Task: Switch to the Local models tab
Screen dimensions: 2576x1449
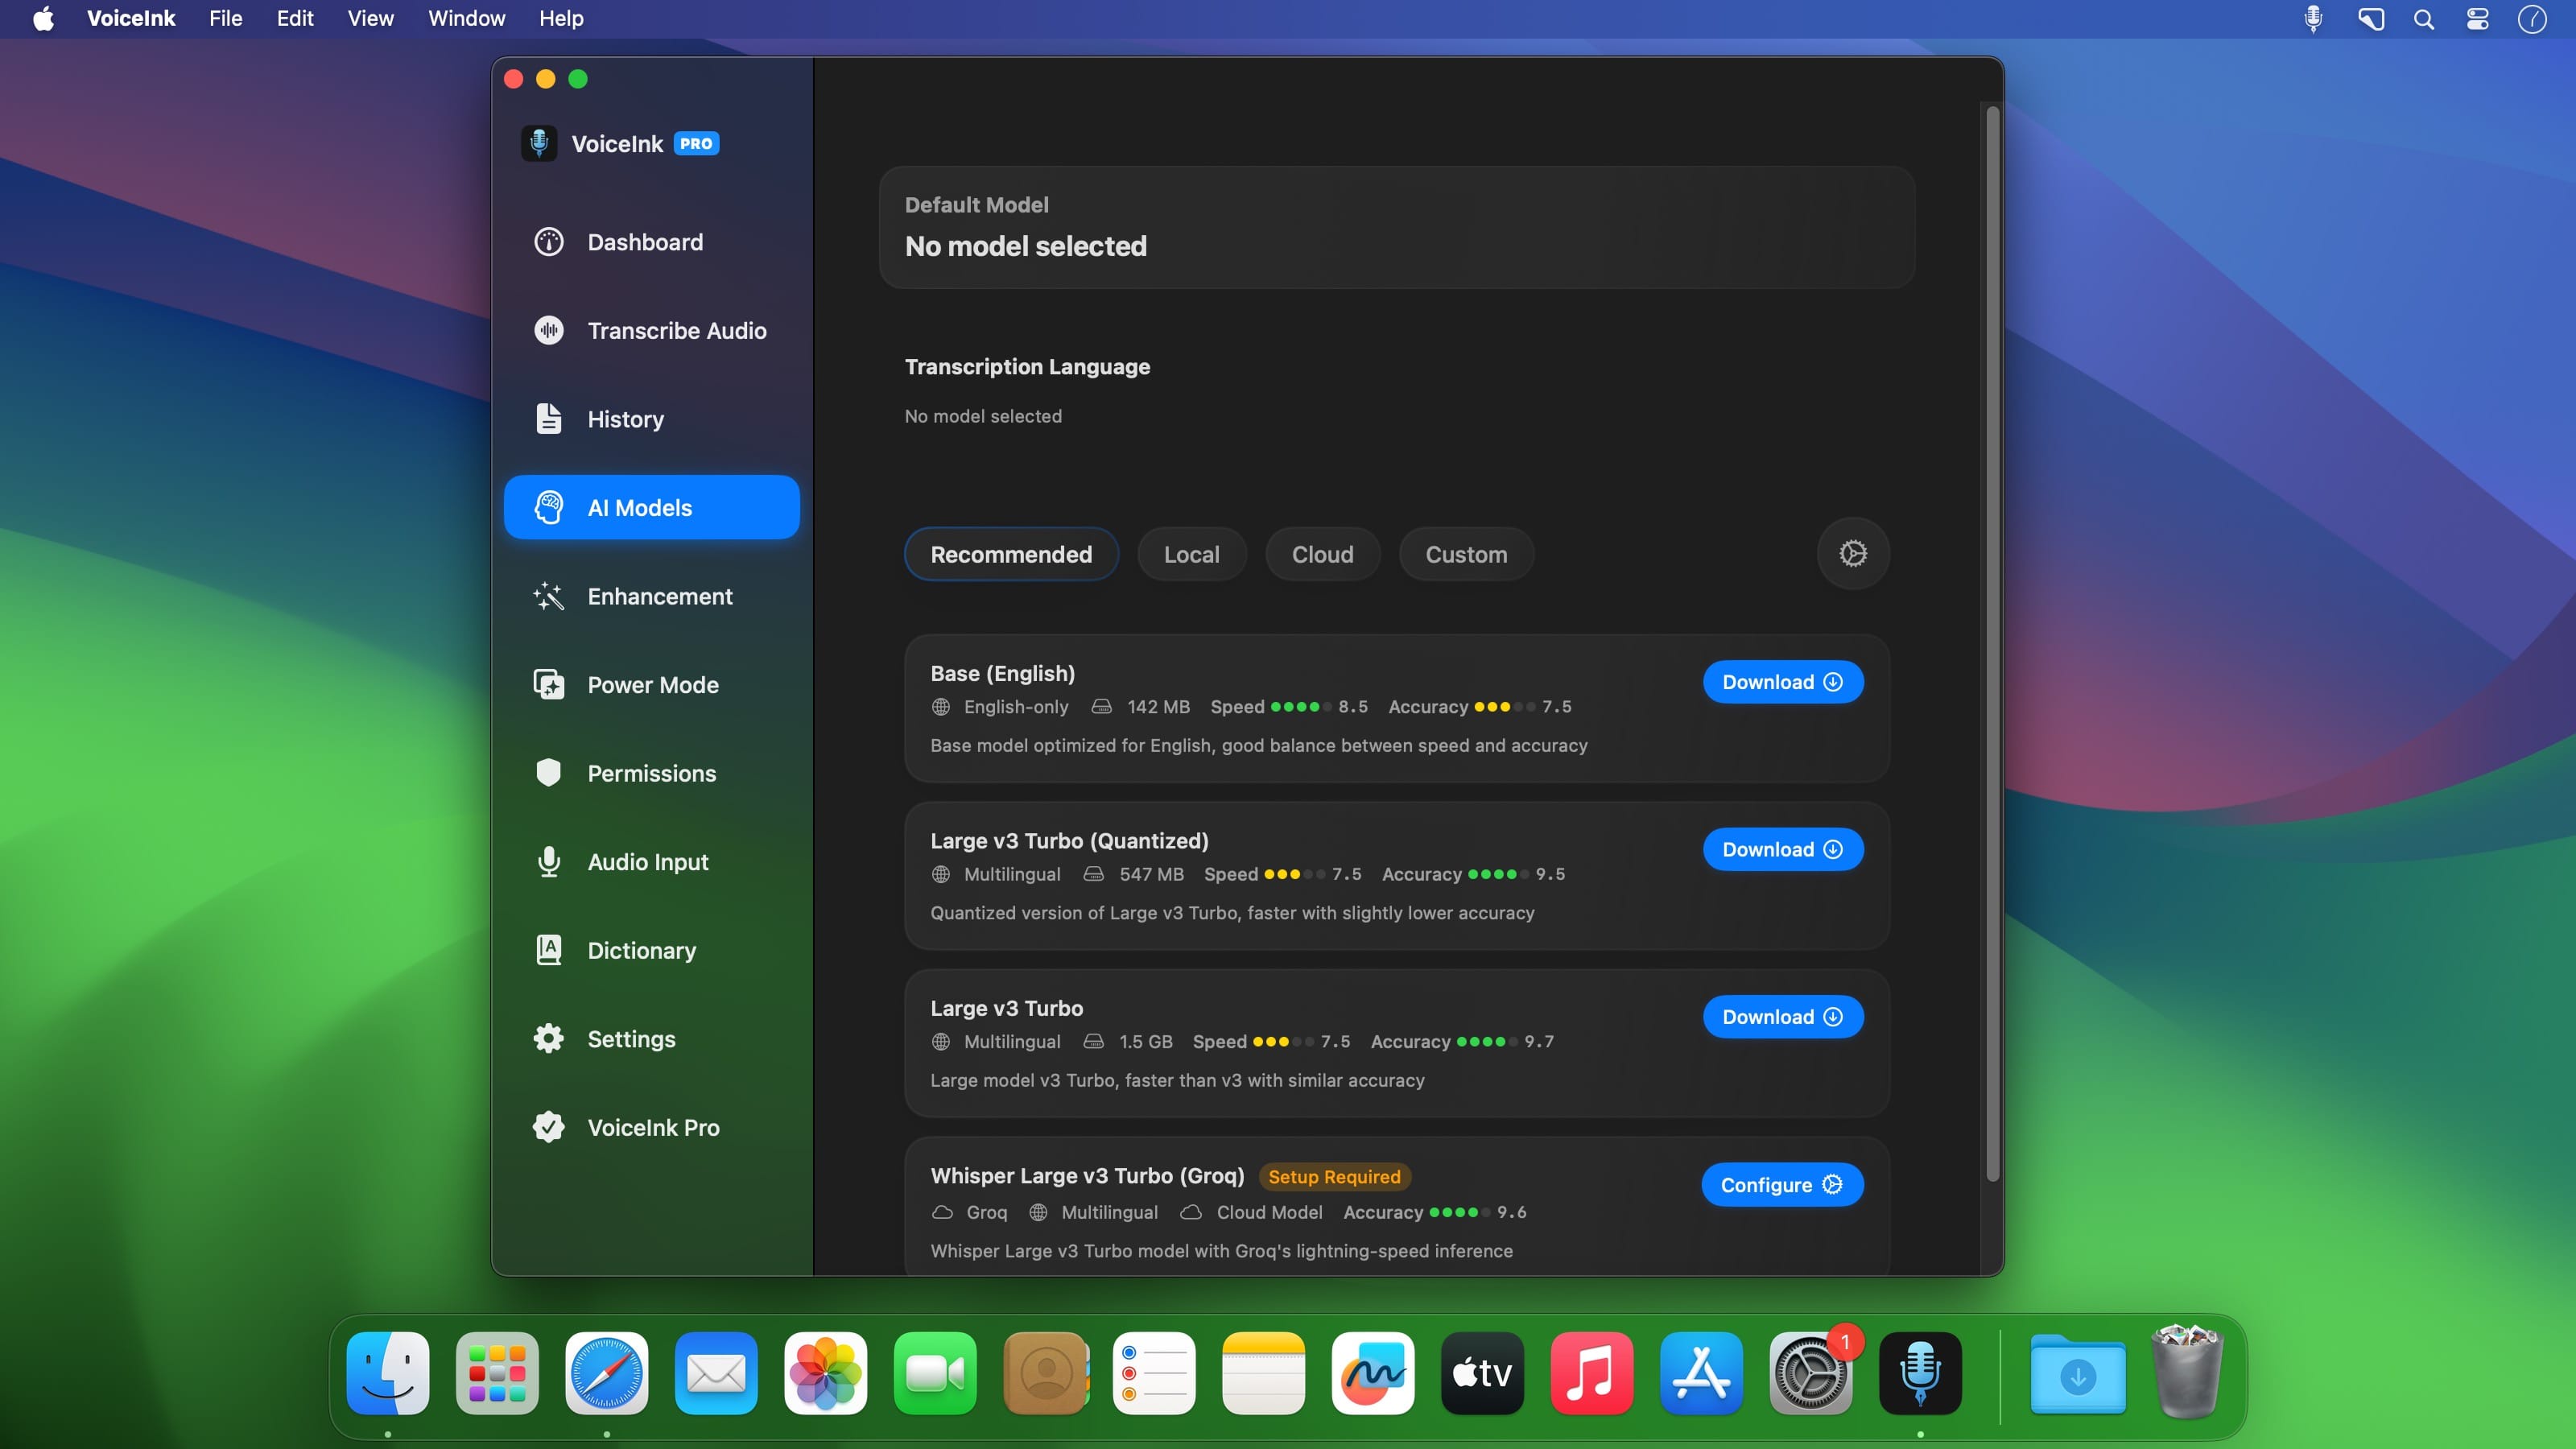Action: [x=1191, y=554]
